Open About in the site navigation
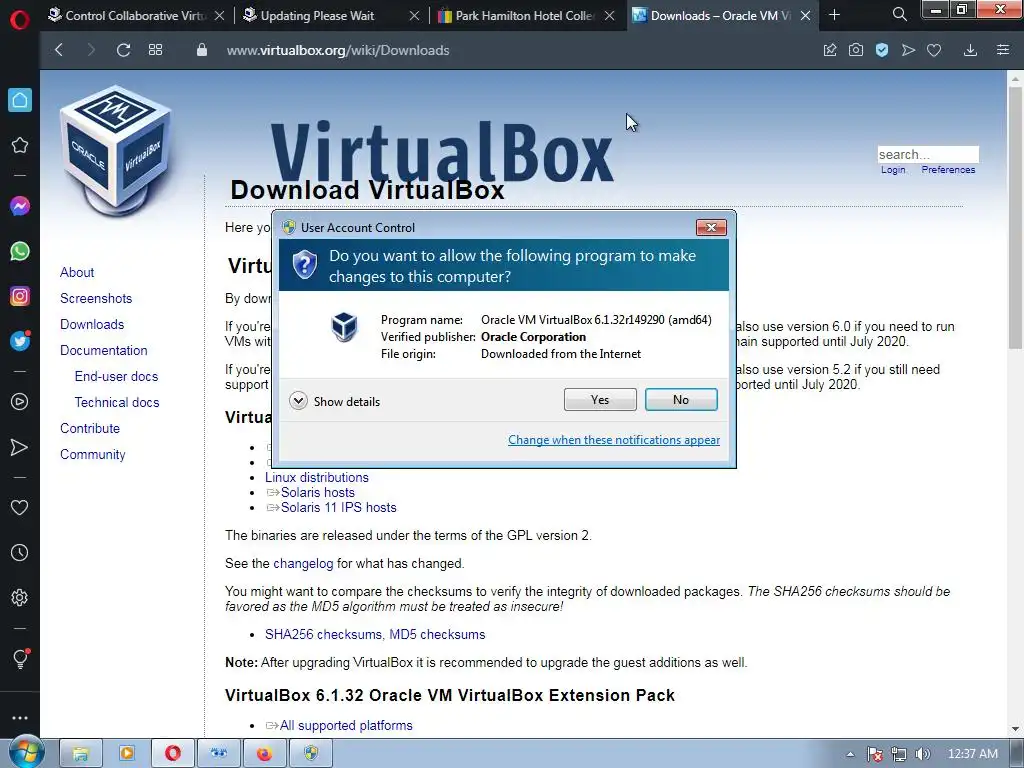1024x768 pixels. point(77,272)
